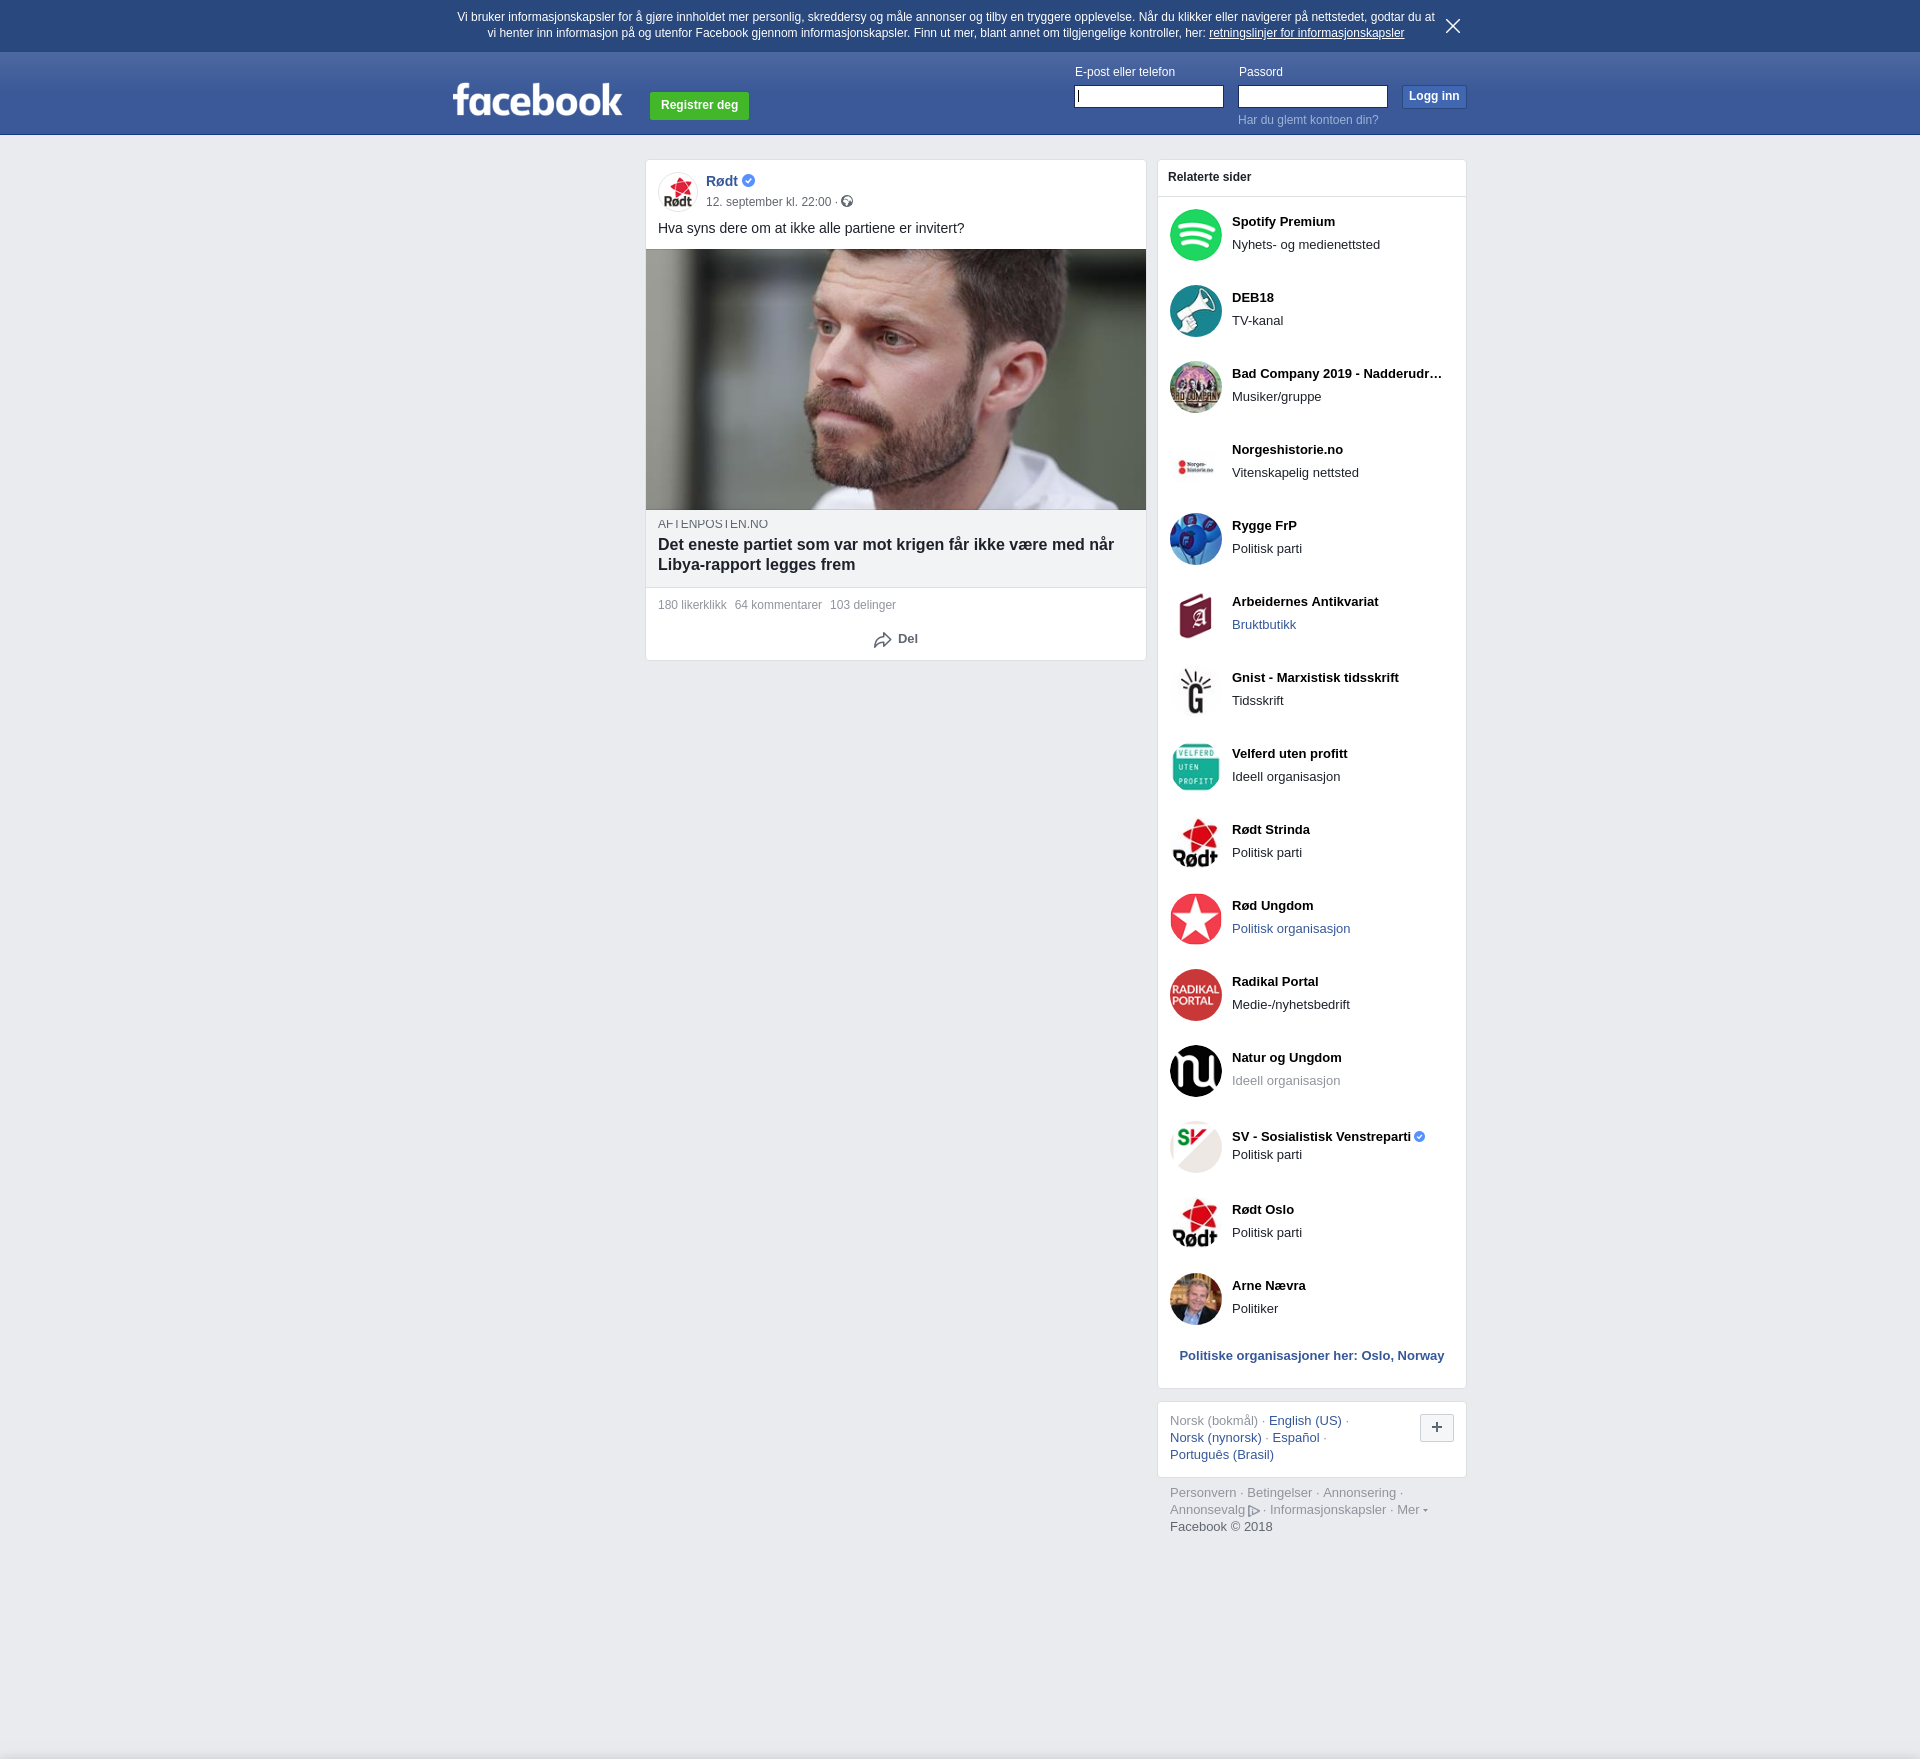The height and width of the screenshot is (1759, 1920).
Task: Close the cookie notice banner
Action: (1453, 26)
